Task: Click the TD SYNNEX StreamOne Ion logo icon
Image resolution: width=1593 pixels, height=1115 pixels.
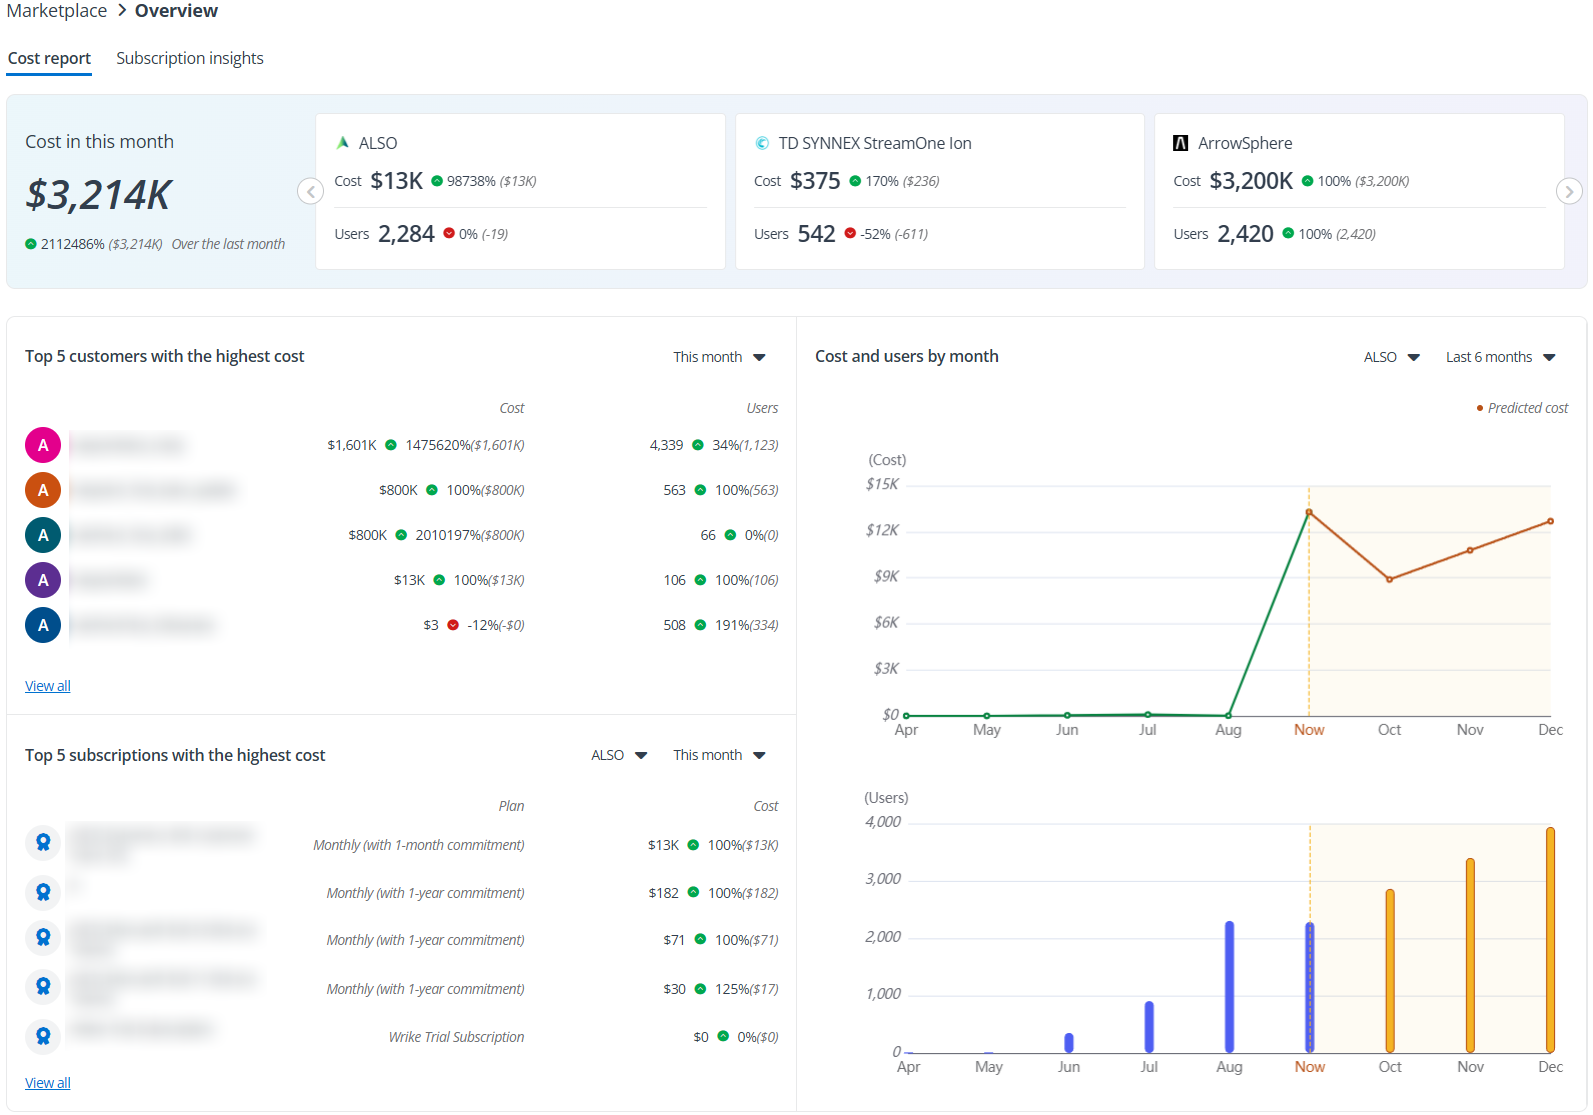Action: coord(762,143)
